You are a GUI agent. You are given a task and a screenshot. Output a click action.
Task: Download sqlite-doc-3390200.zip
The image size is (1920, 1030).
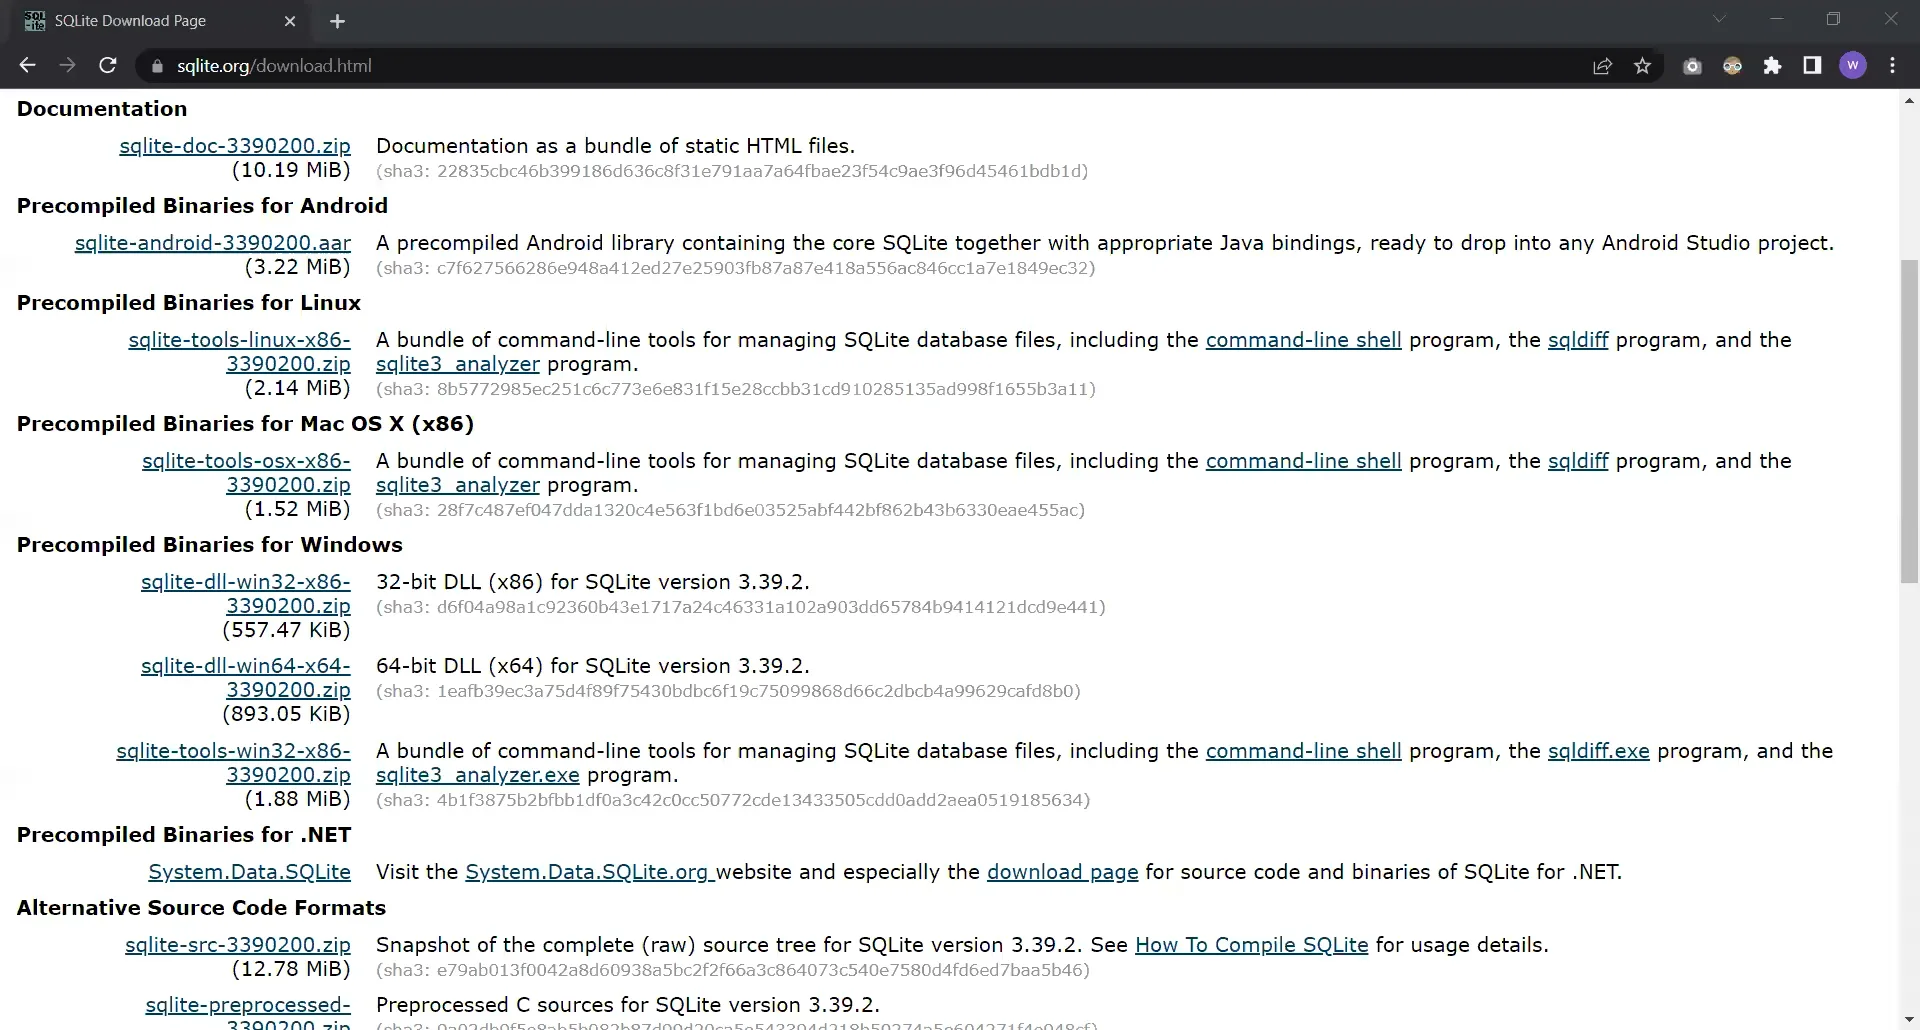[x=235, y=146]
